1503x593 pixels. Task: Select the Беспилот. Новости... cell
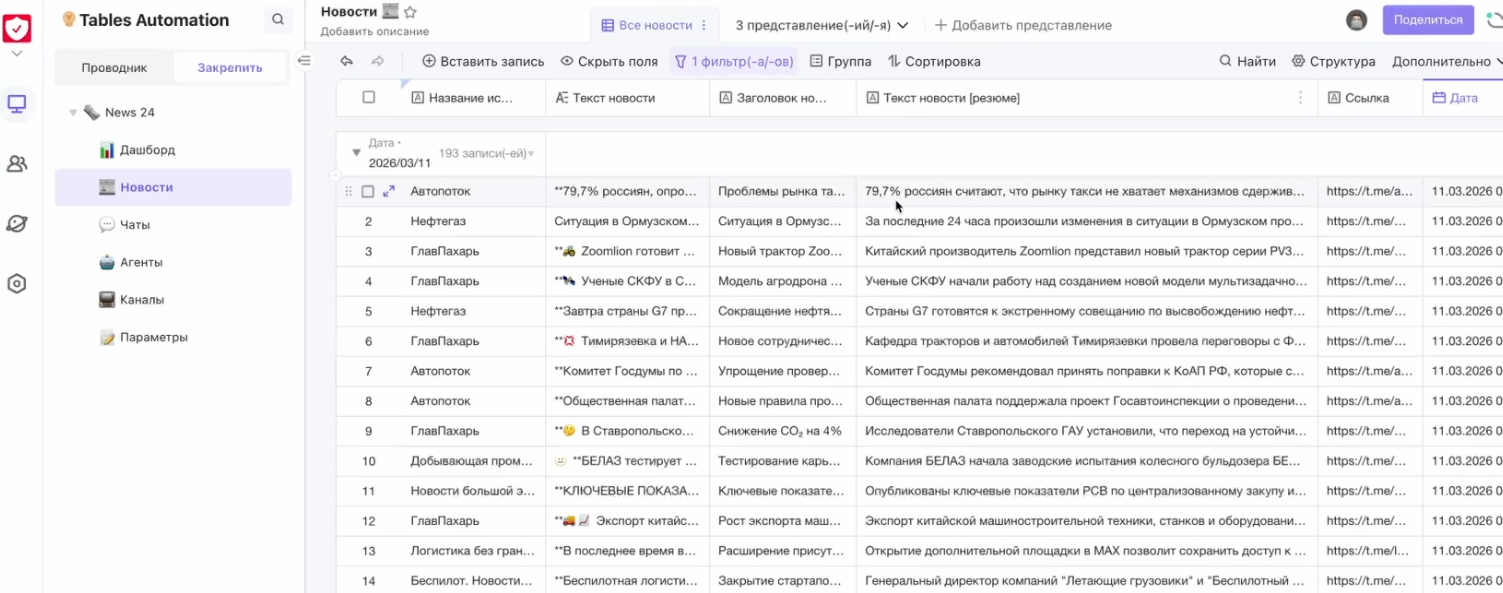point(473,581)
